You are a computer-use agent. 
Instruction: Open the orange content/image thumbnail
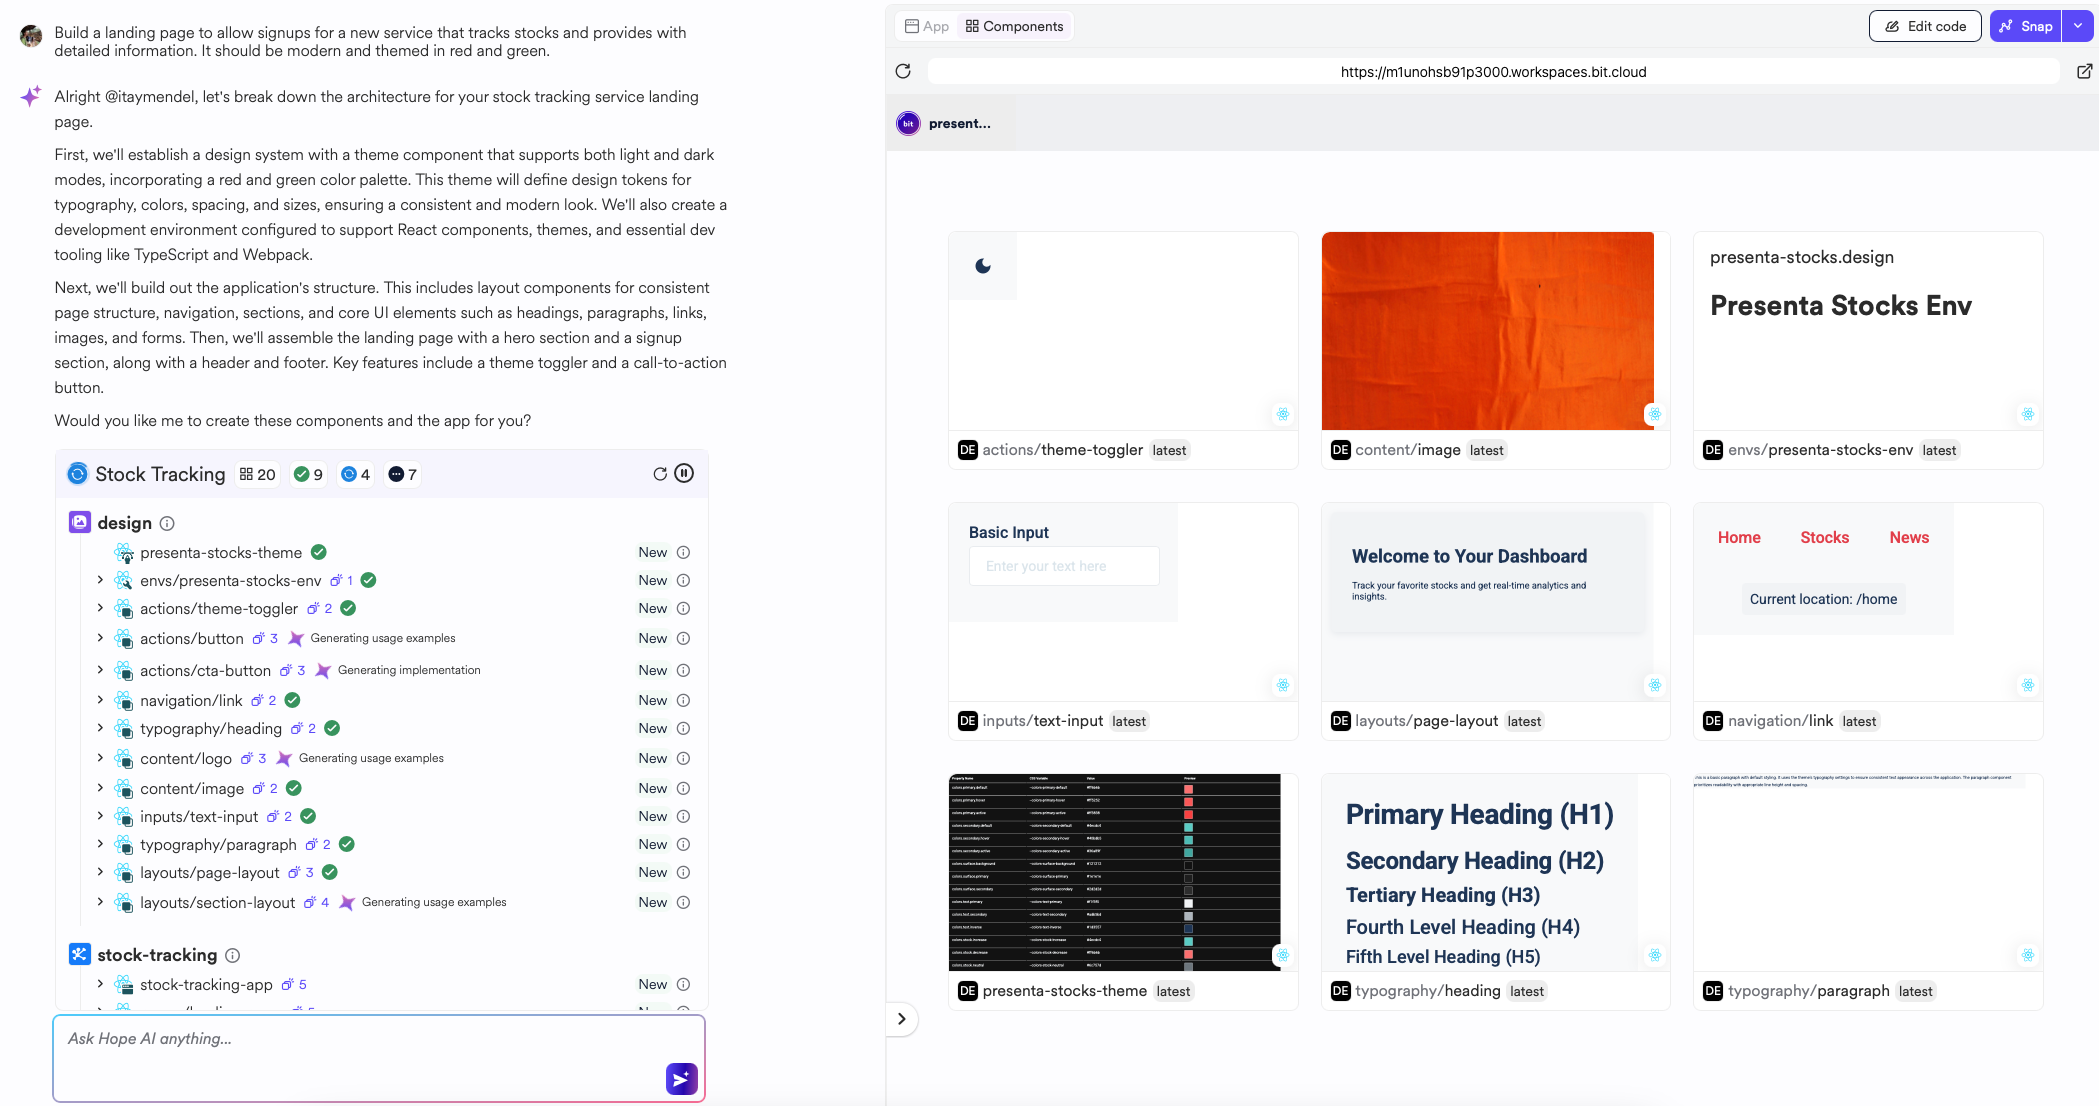[1488, 331]
